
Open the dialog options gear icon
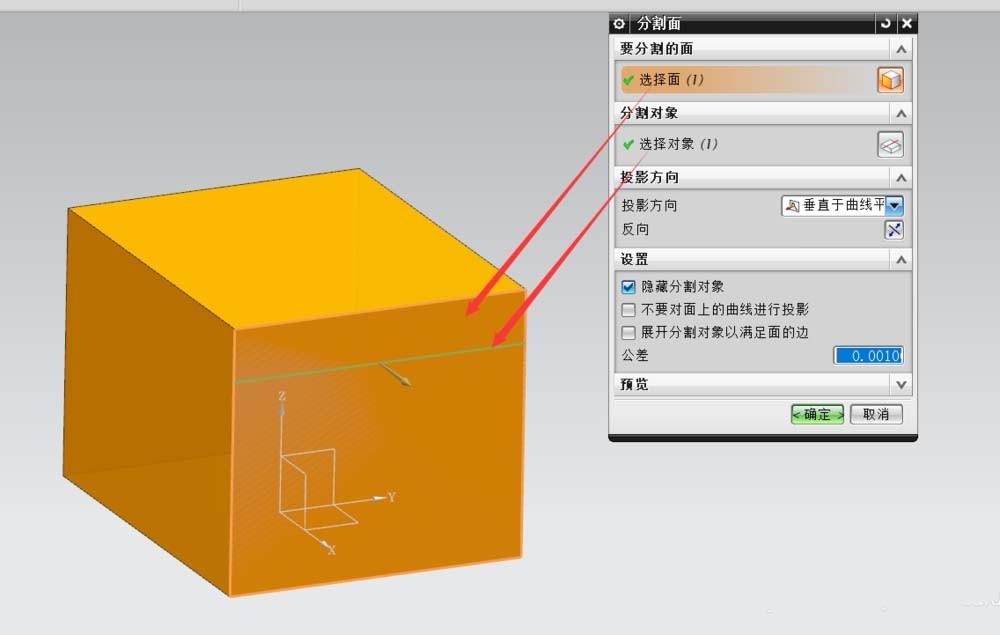619,23
